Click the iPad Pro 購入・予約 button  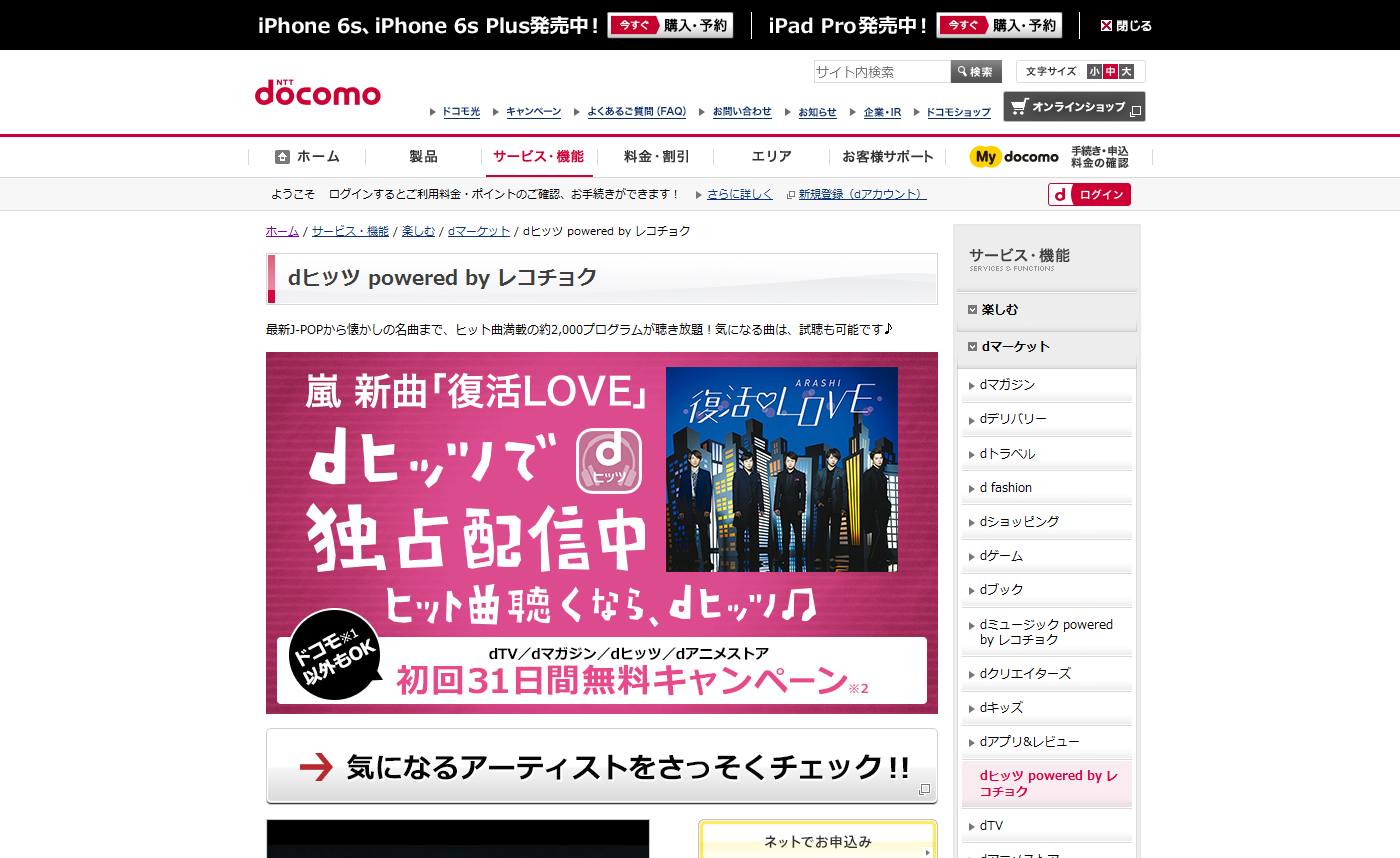[x=999, y=25]
